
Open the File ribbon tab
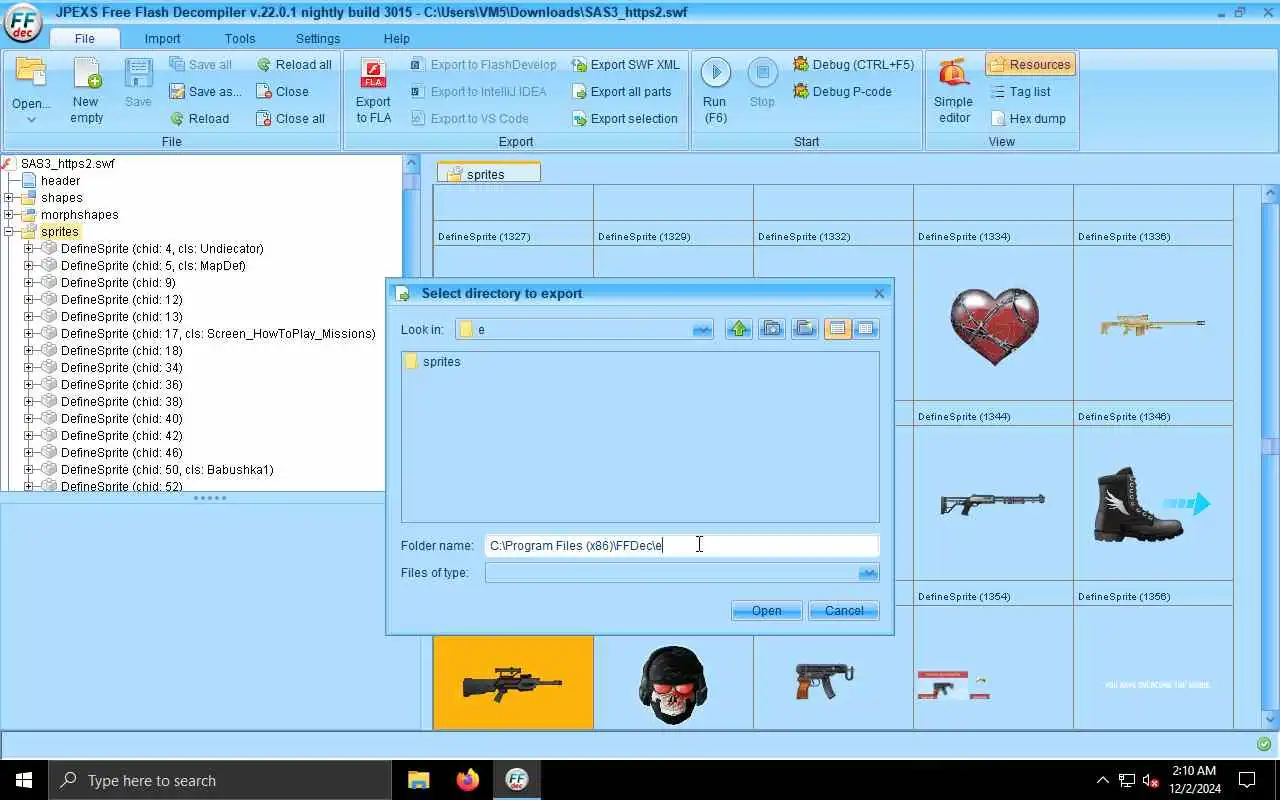(x=84, y=38)
